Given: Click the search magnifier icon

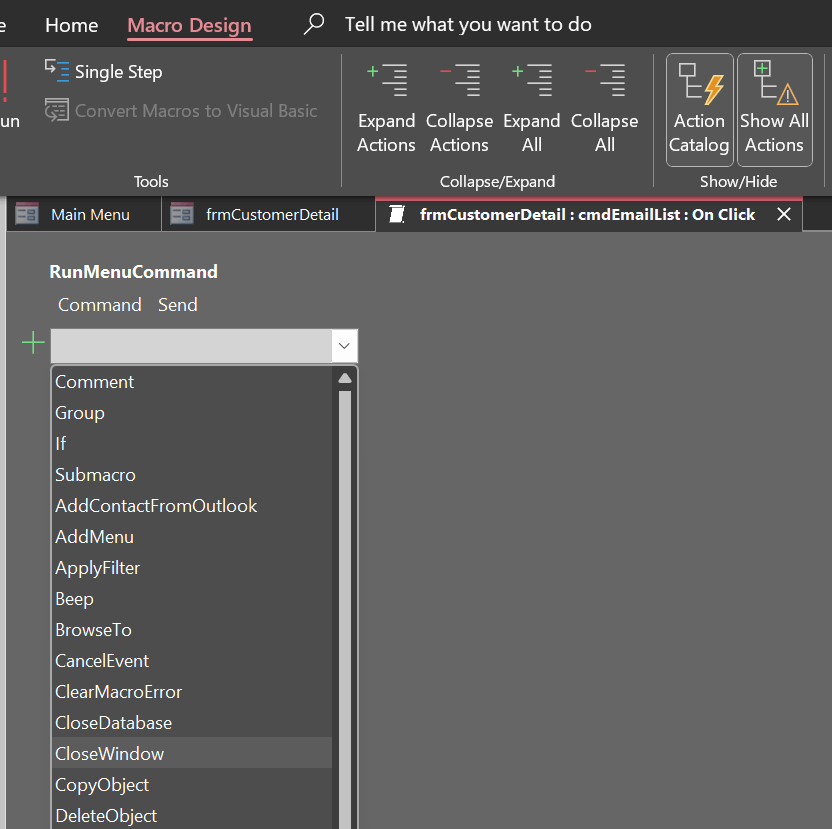Looking at the screenshot, I should 314,24.
